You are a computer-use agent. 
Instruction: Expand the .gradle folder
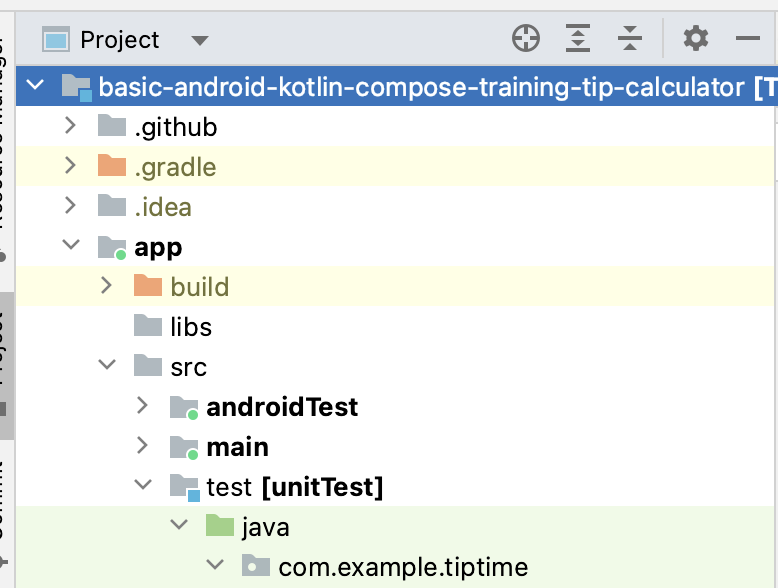(69, 166)
